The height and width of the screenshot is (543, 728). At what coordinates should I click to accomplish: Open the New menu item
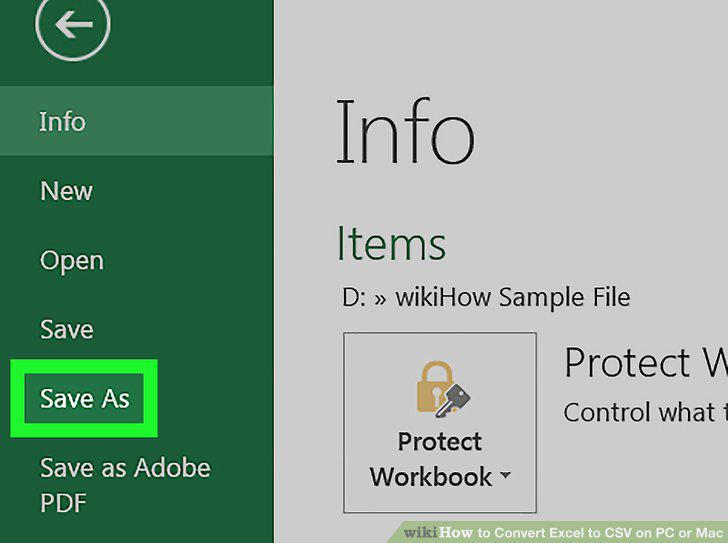point(66,191)
